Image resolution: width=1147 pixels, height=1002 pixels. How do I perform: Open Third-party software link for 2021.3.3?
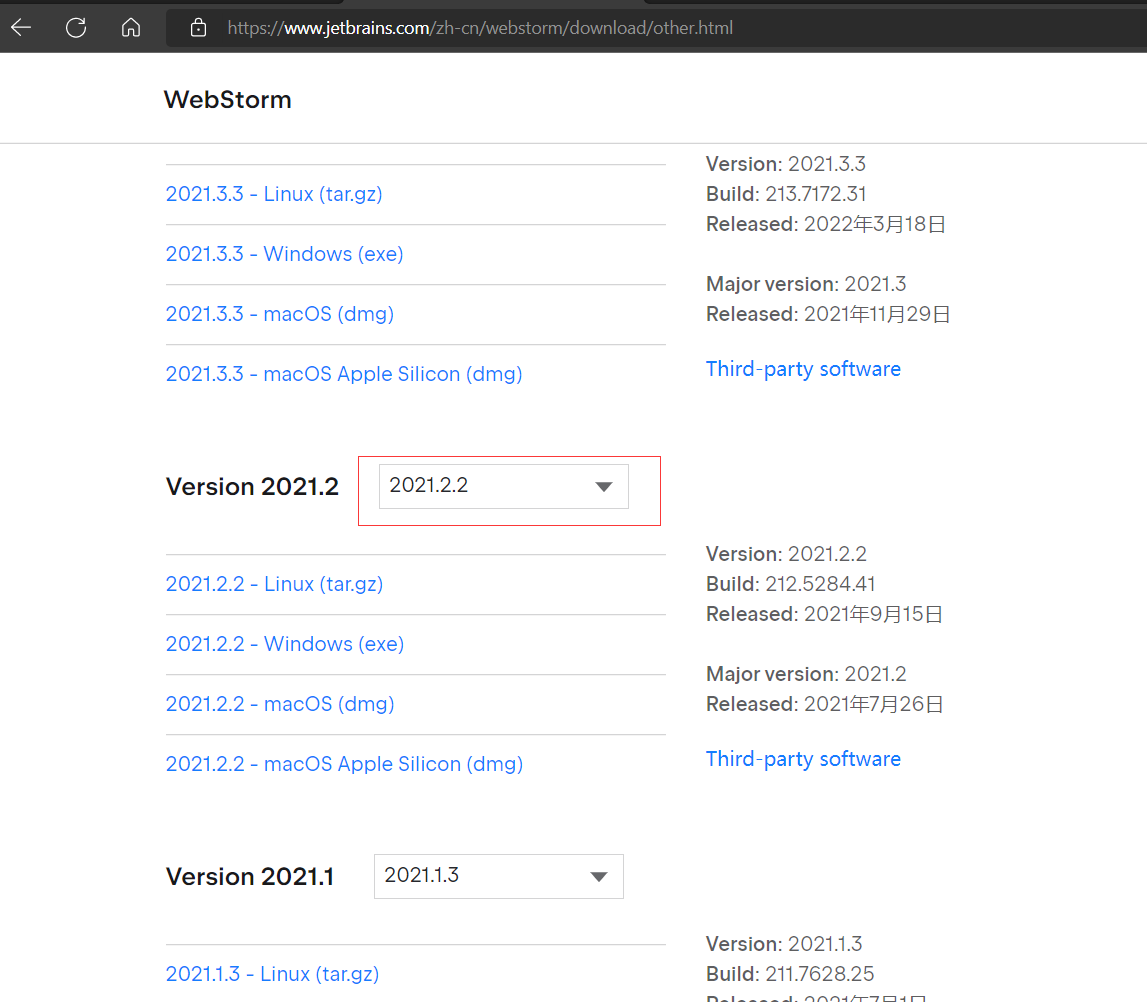(x=803, y=369)
